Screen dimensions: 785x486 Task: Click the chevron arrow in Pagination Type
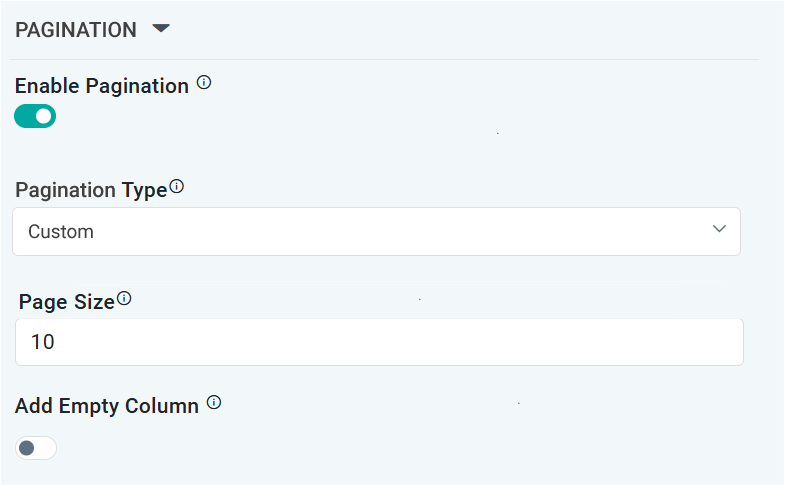pyautogui.click(x=719, y=230)
